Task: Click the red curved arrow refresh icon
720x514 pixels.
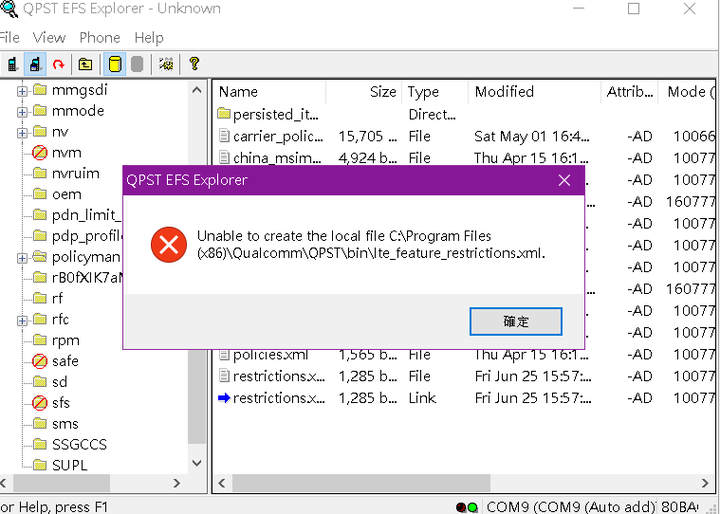Action: click(58, 64)
